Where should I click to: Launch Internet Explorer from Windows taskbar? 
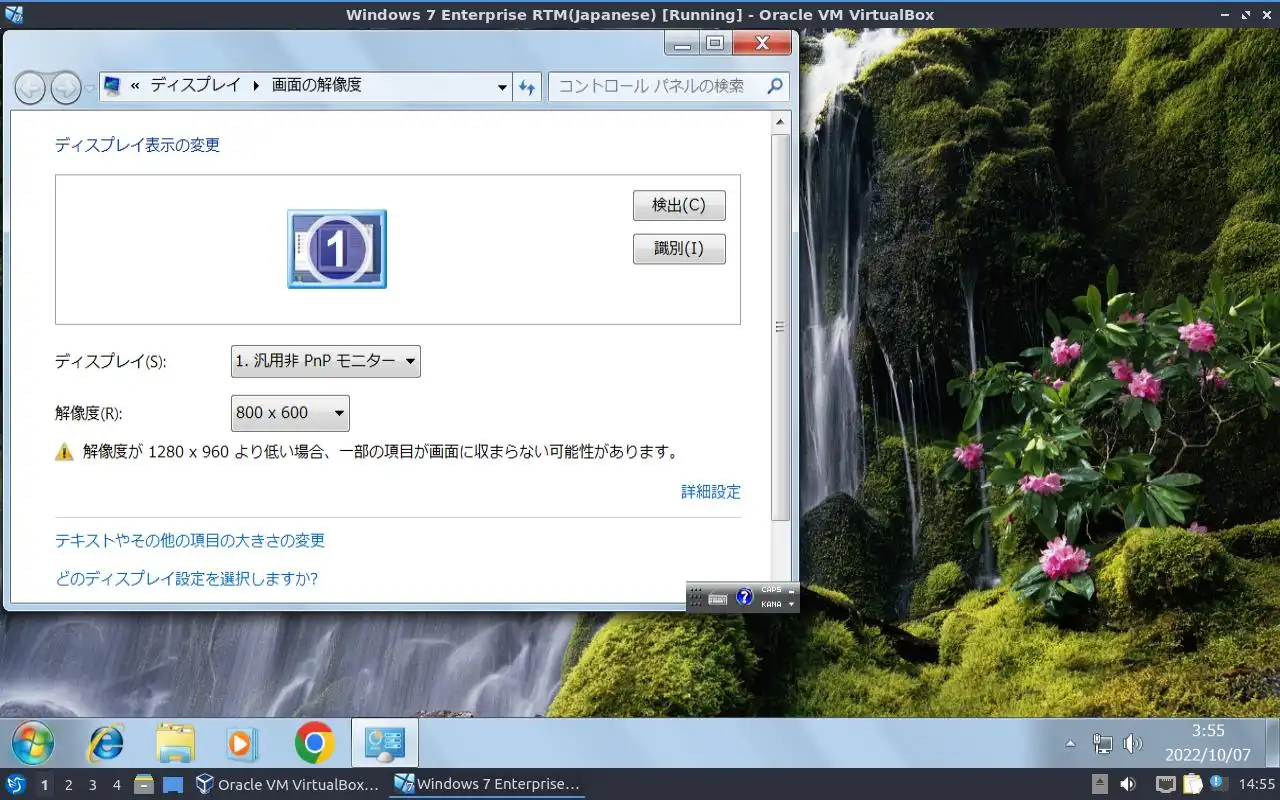pyautogui.click(x=105, y=743)
